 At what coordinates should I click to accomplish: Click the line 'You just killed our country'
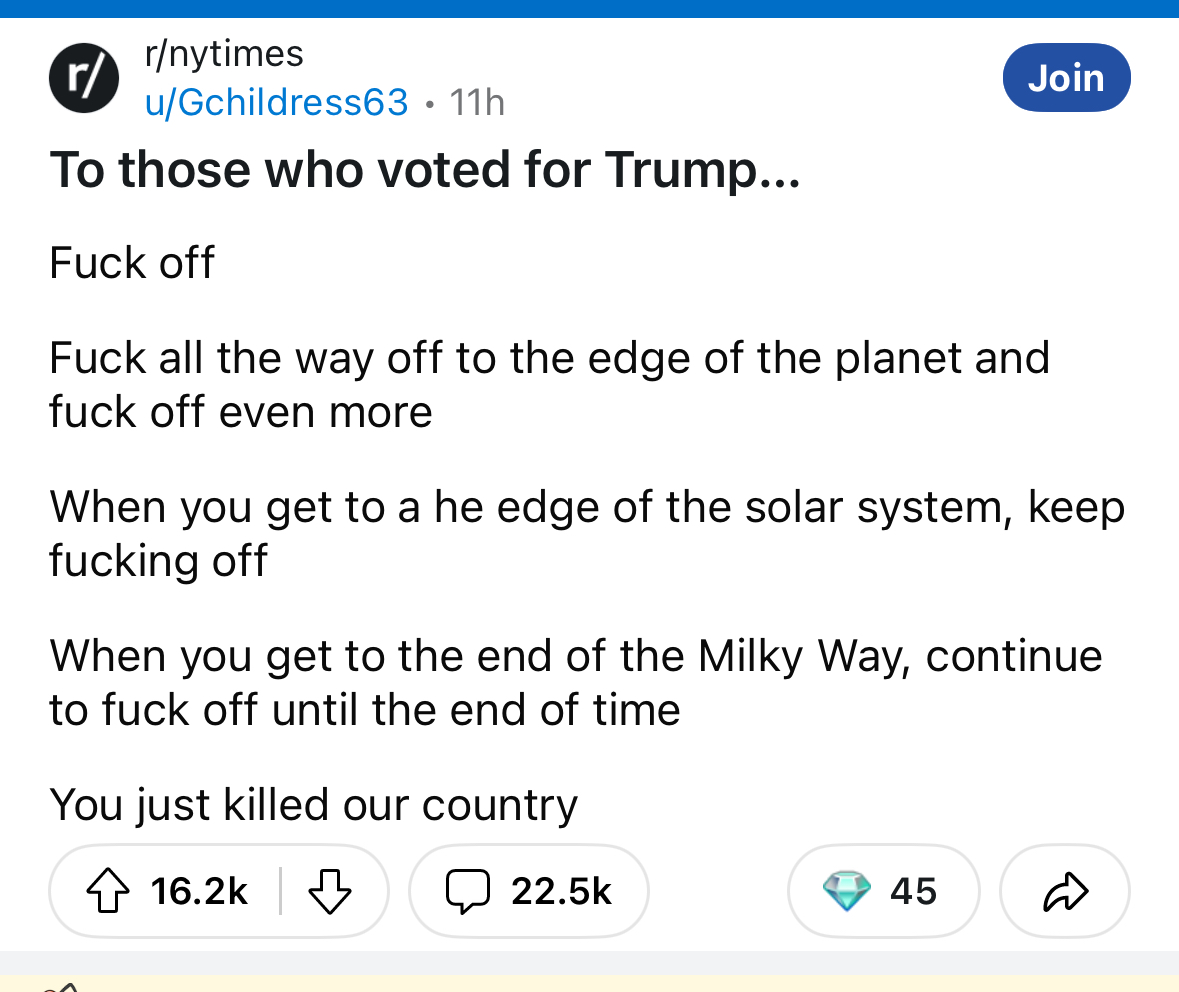click(313, 804)
